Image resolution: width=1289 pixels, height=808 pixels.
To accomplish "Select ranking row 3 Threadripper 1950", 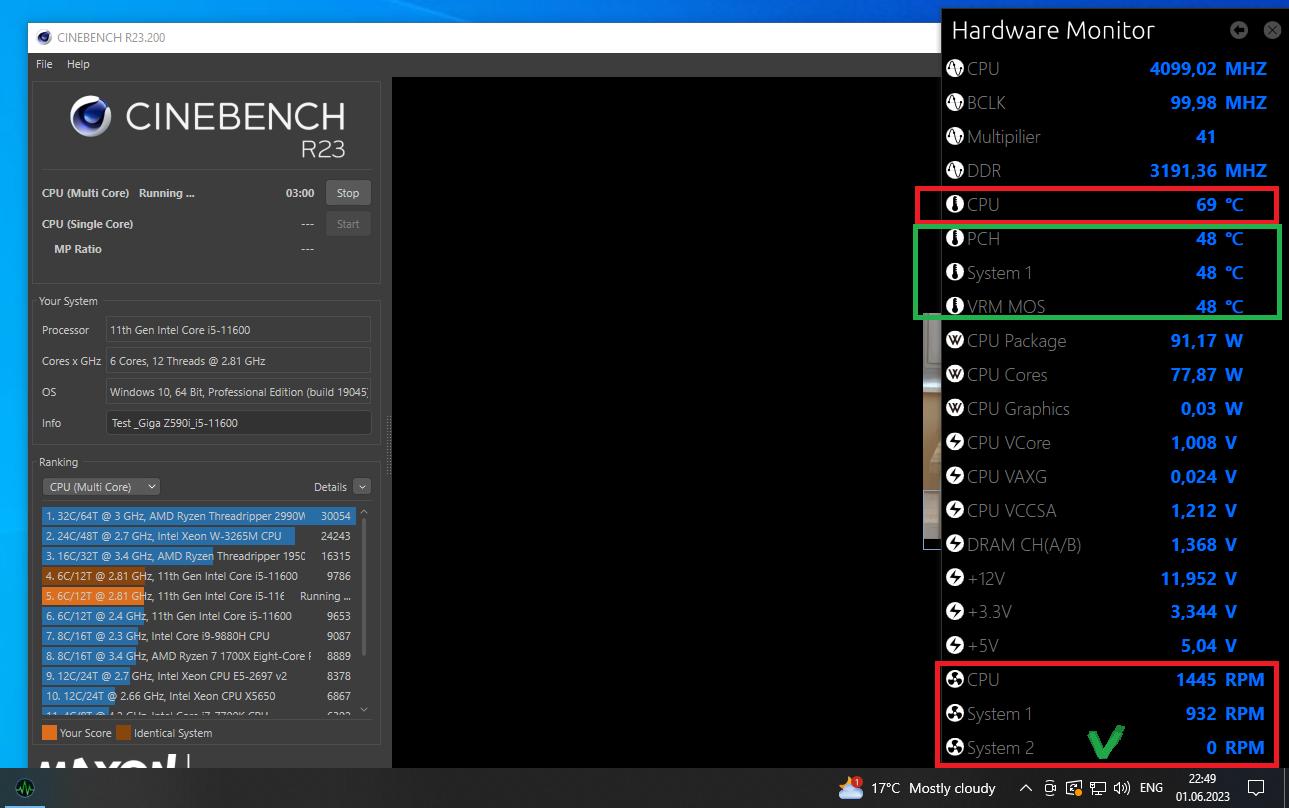I will point(198,556).
